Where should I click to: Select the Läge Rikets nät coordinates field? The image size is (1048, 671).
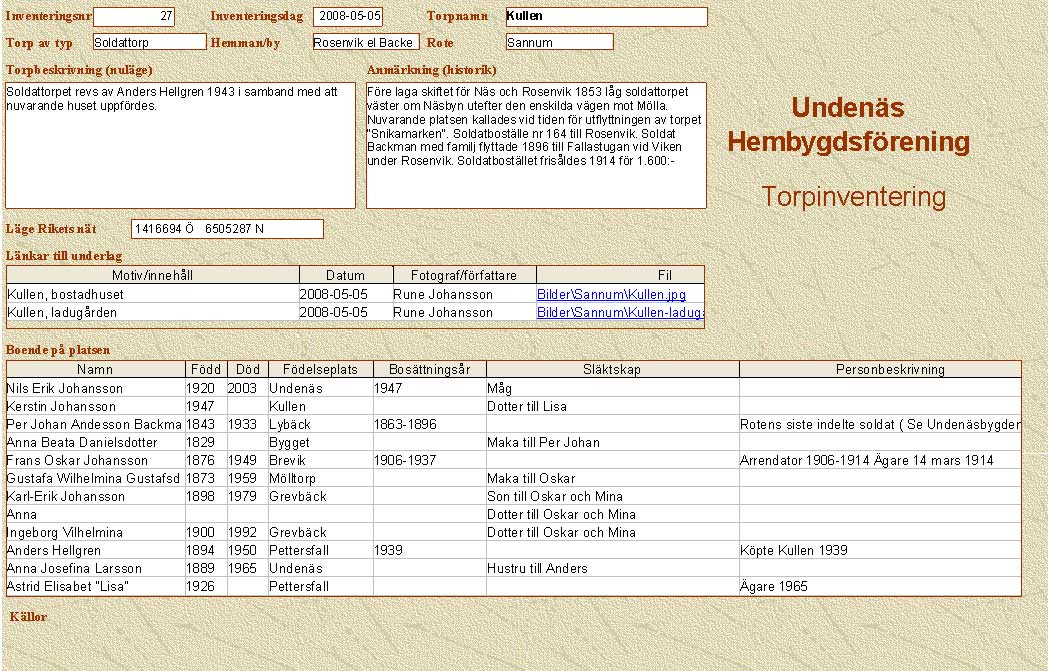click(227, 229)
